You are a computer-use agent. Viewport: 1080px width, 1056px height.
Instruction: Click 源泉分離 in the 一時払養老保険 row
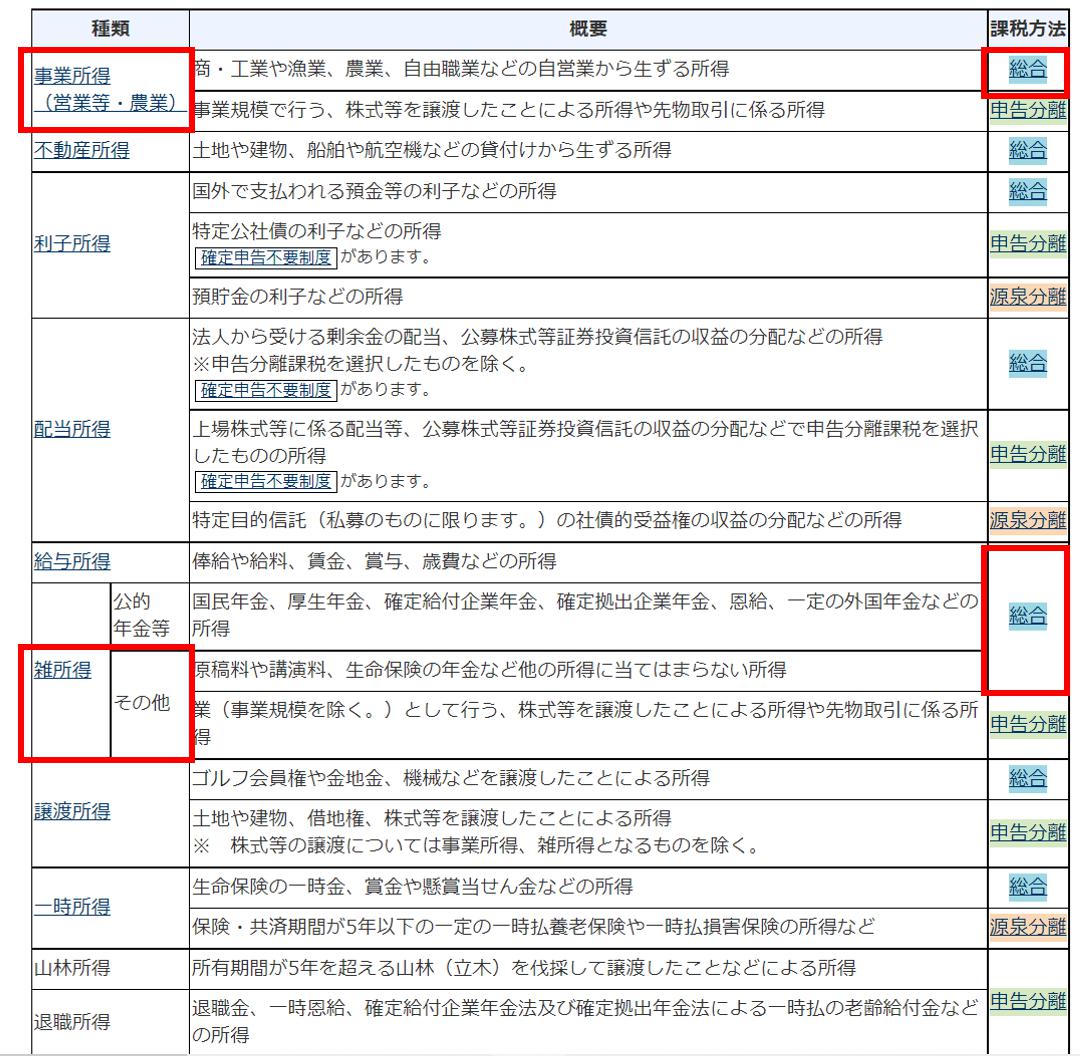tap(1029, 925)
